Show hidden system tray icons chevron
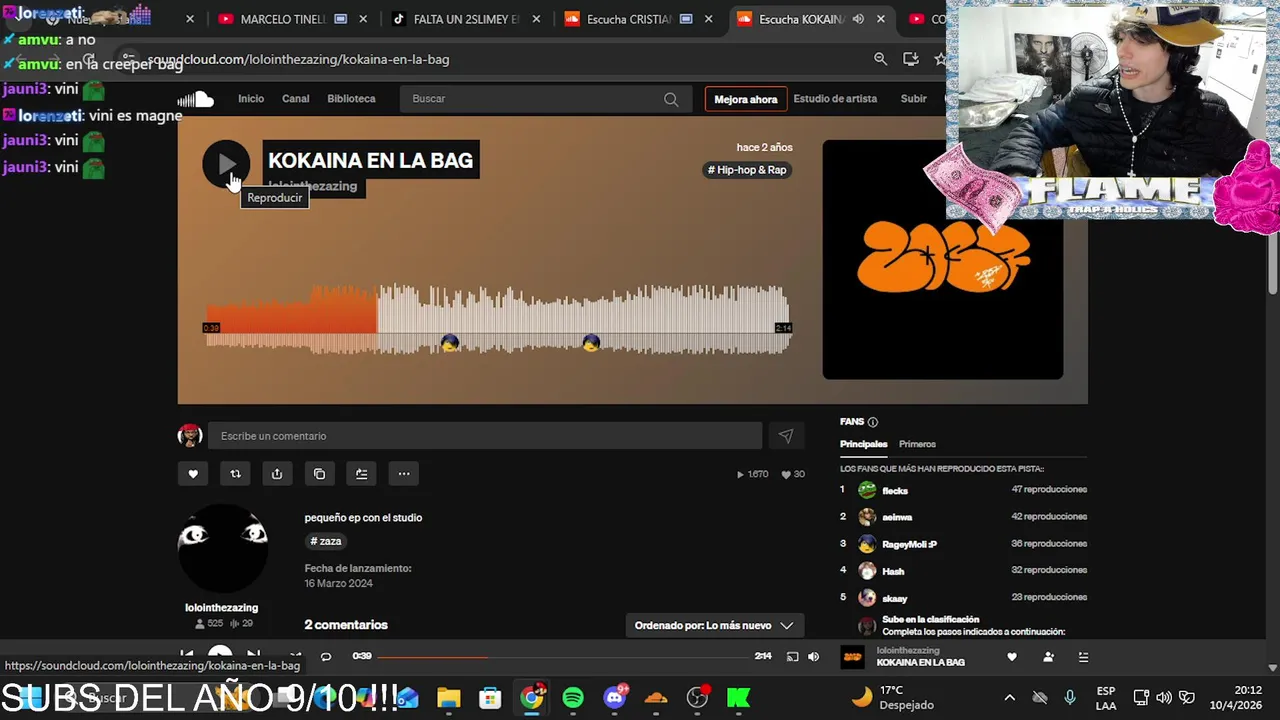This screenshot has height=720, width=1280. tap(1009, 697)
